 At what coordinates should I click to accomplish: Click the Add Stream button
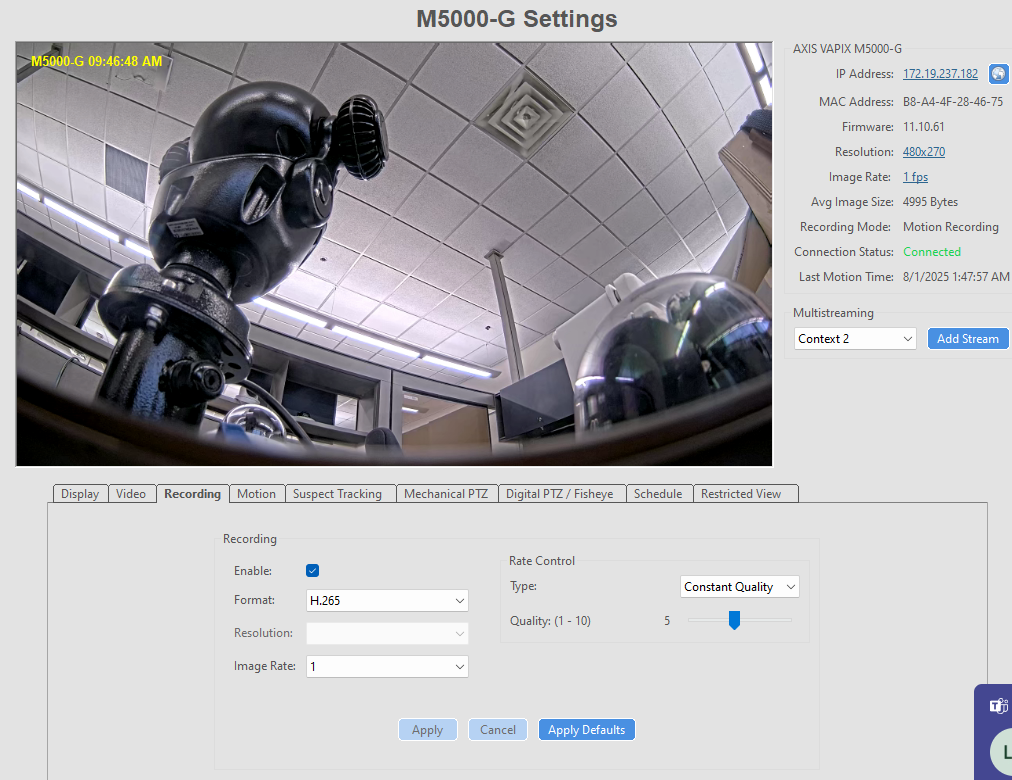967,339
